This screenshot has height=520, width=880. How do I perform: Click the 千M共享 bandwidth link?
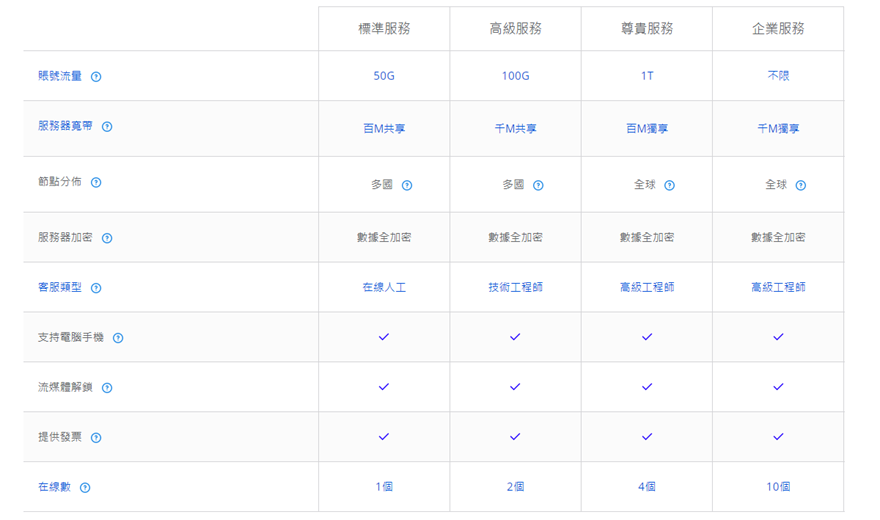point(515,129)
